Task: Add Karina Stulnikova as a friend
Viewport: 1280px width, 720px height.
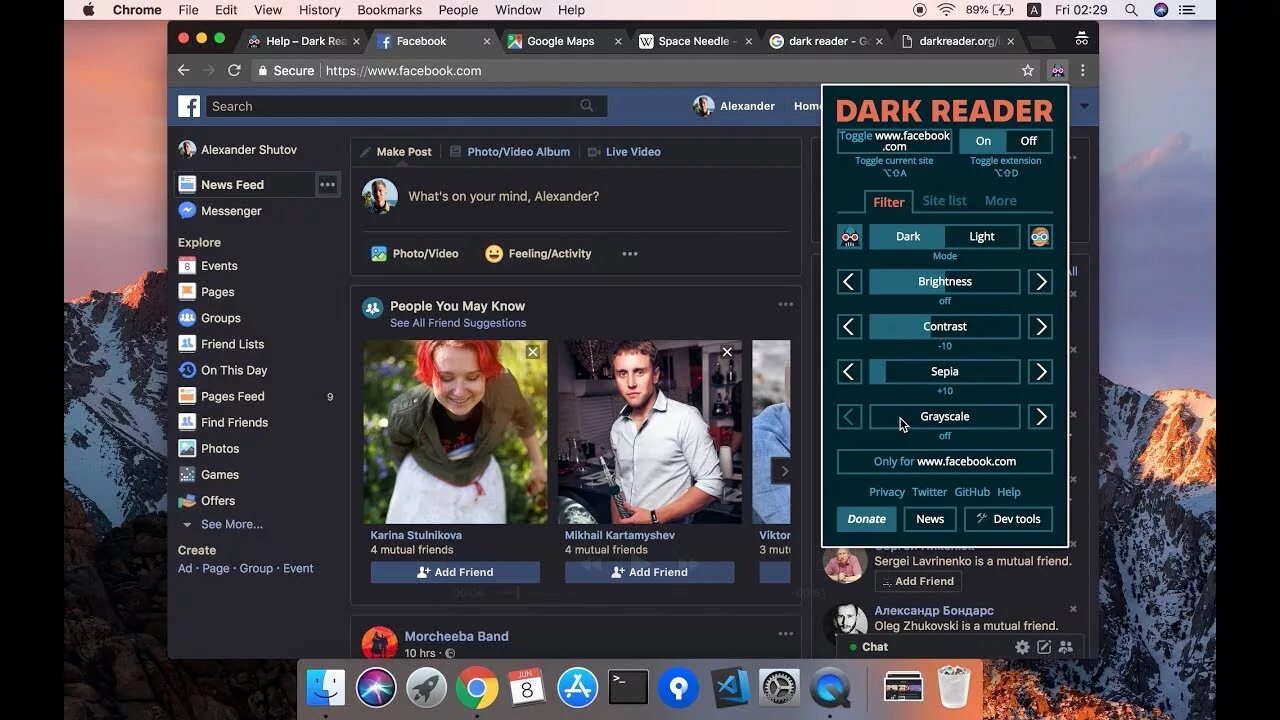Action: (x=455, y=572)
